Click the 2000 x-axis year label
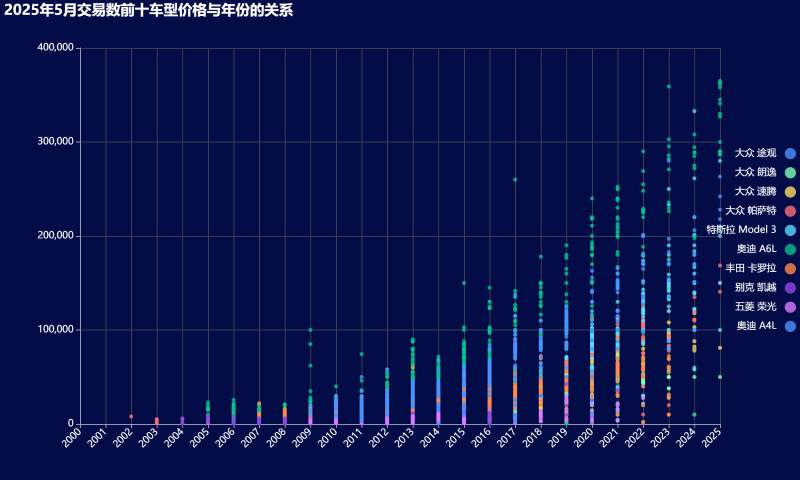Image resolution: width=800 pixels, height=480 pixels. click(72, 437)
